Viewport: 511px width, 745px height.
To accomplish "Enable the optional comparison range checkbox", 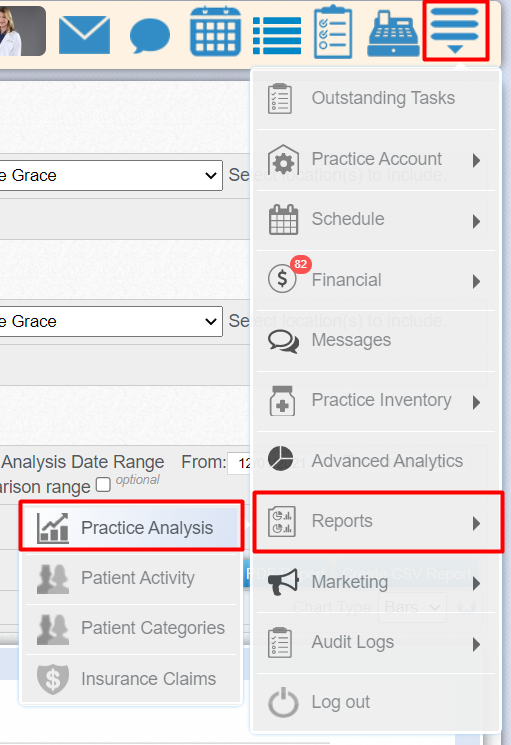I will [x=103, y=485].
